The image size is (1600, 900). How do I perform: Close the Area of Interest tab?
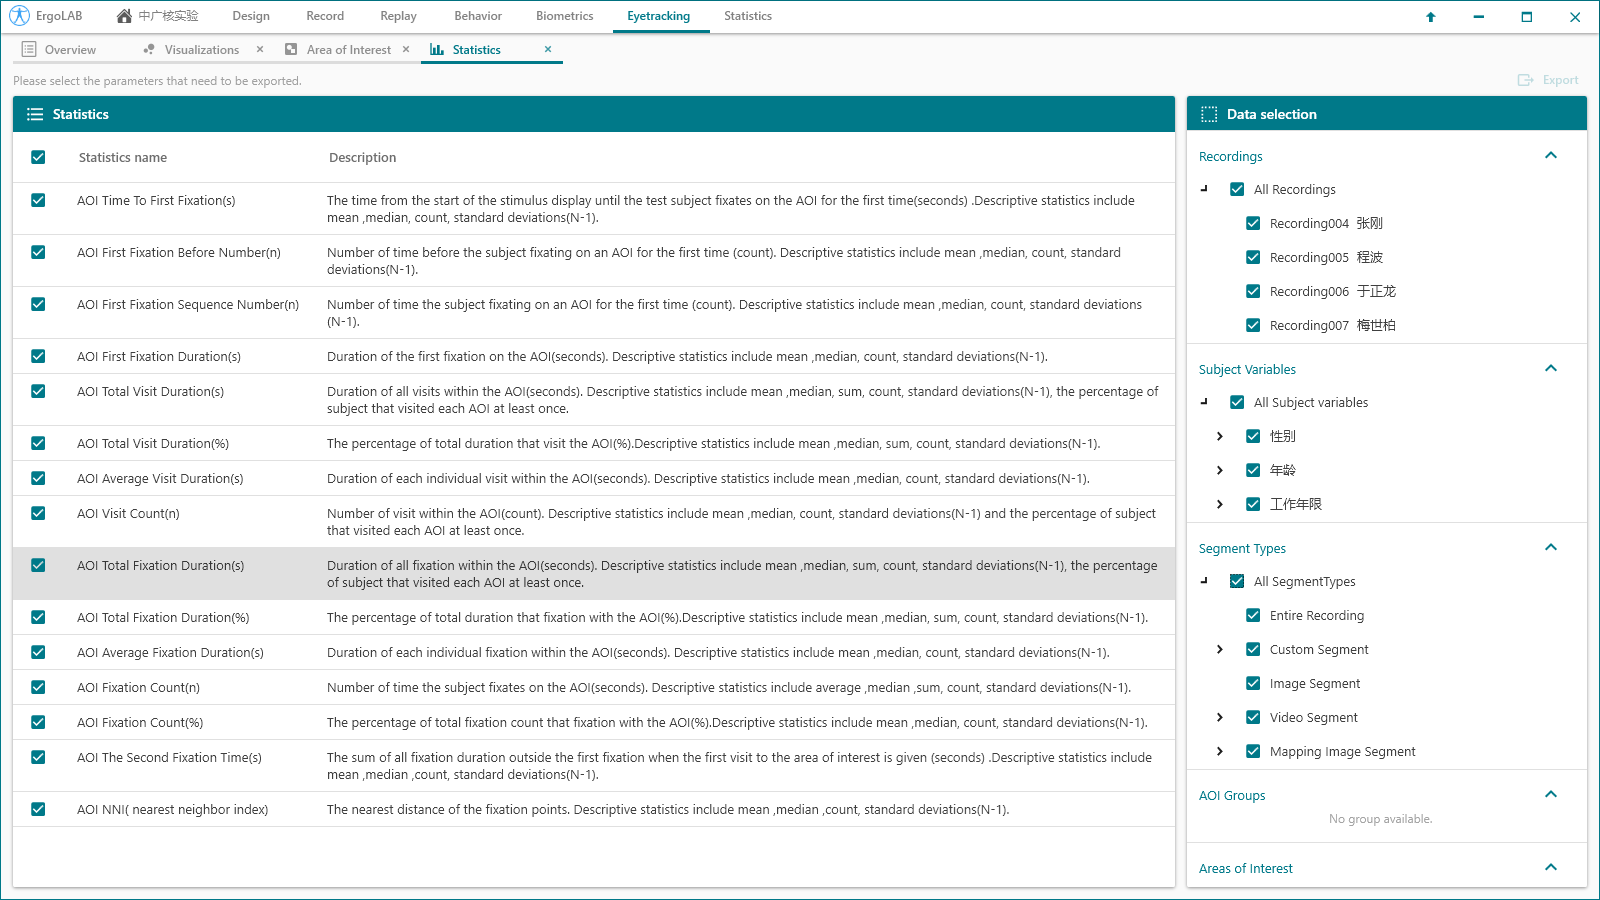(x=406, y=49)
